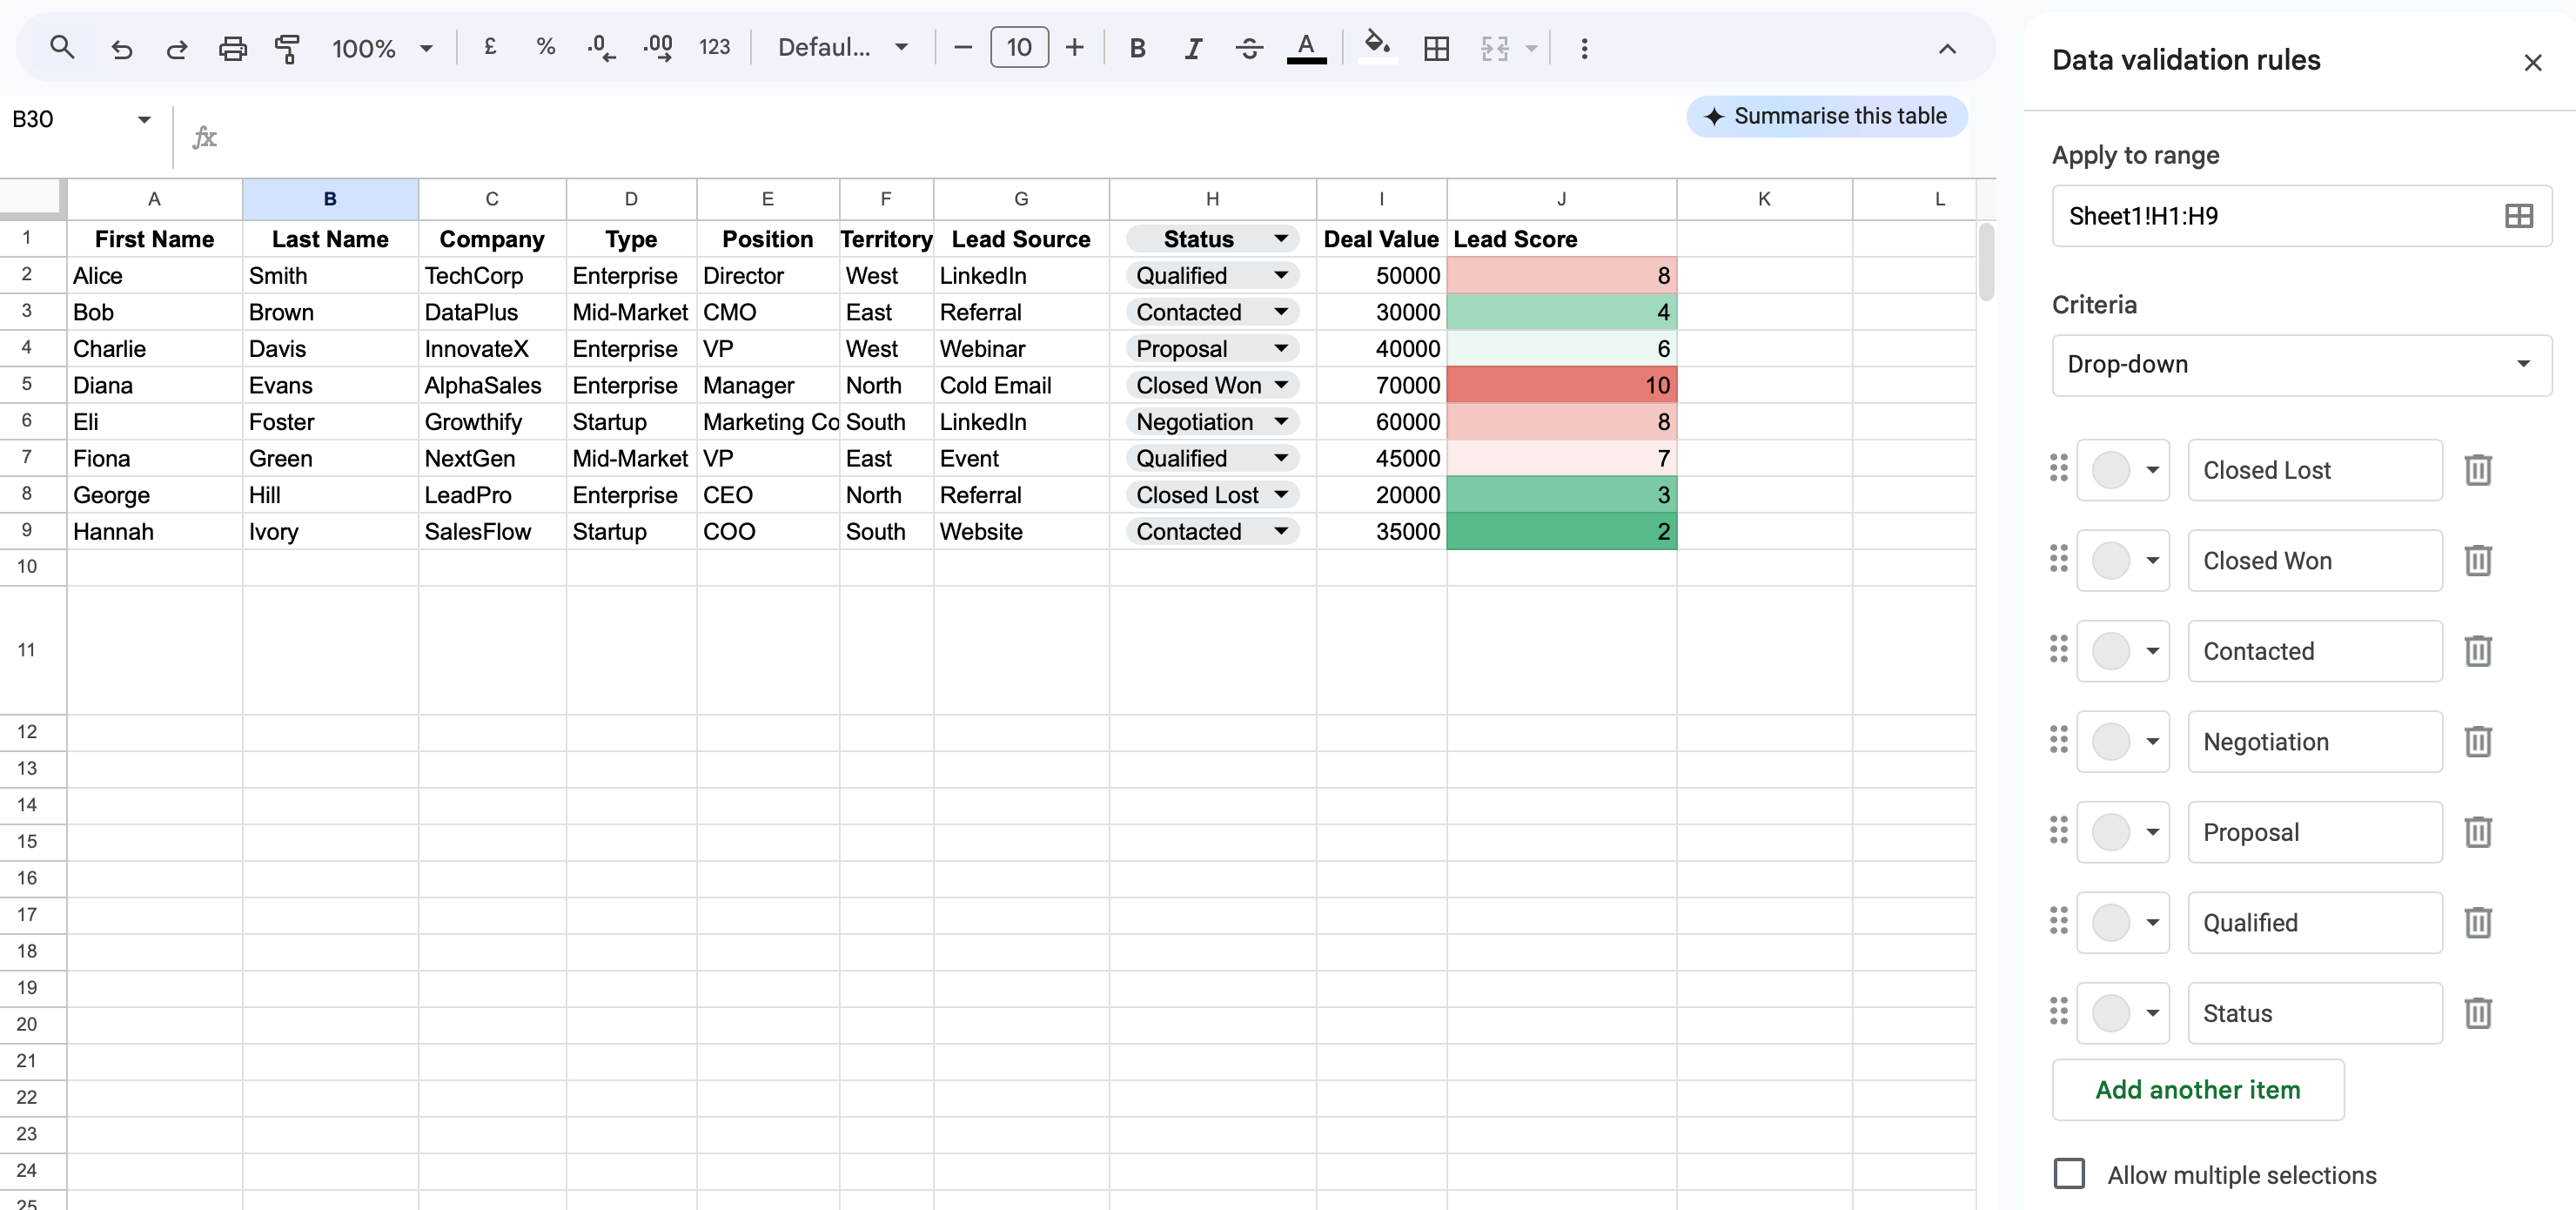Delete the Closed Lost drop-down item

click(x=2477, y=470)
